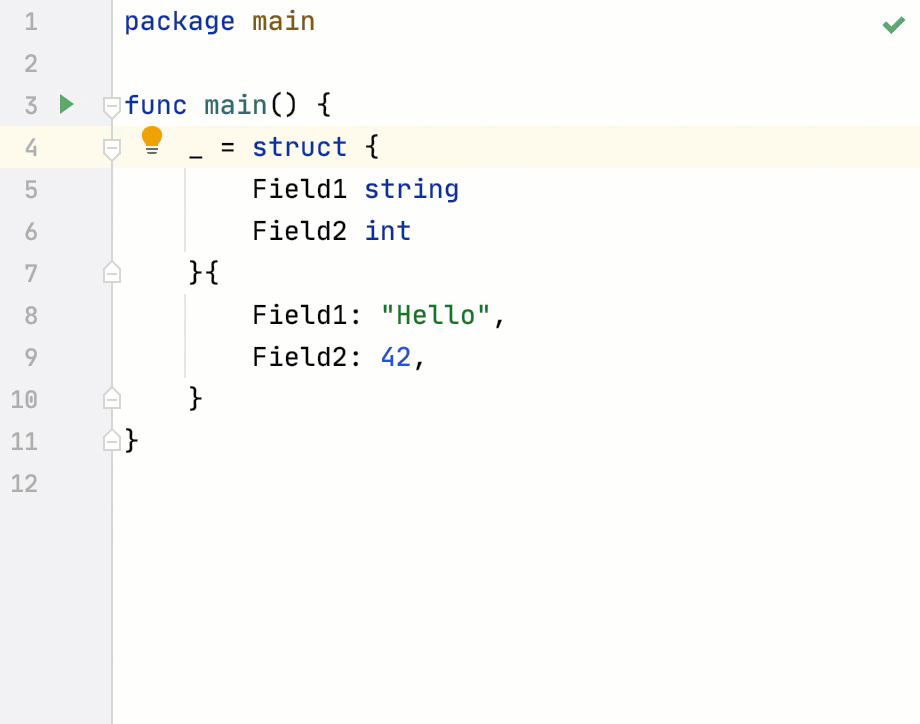Open the intention actions light bulb

151,139
